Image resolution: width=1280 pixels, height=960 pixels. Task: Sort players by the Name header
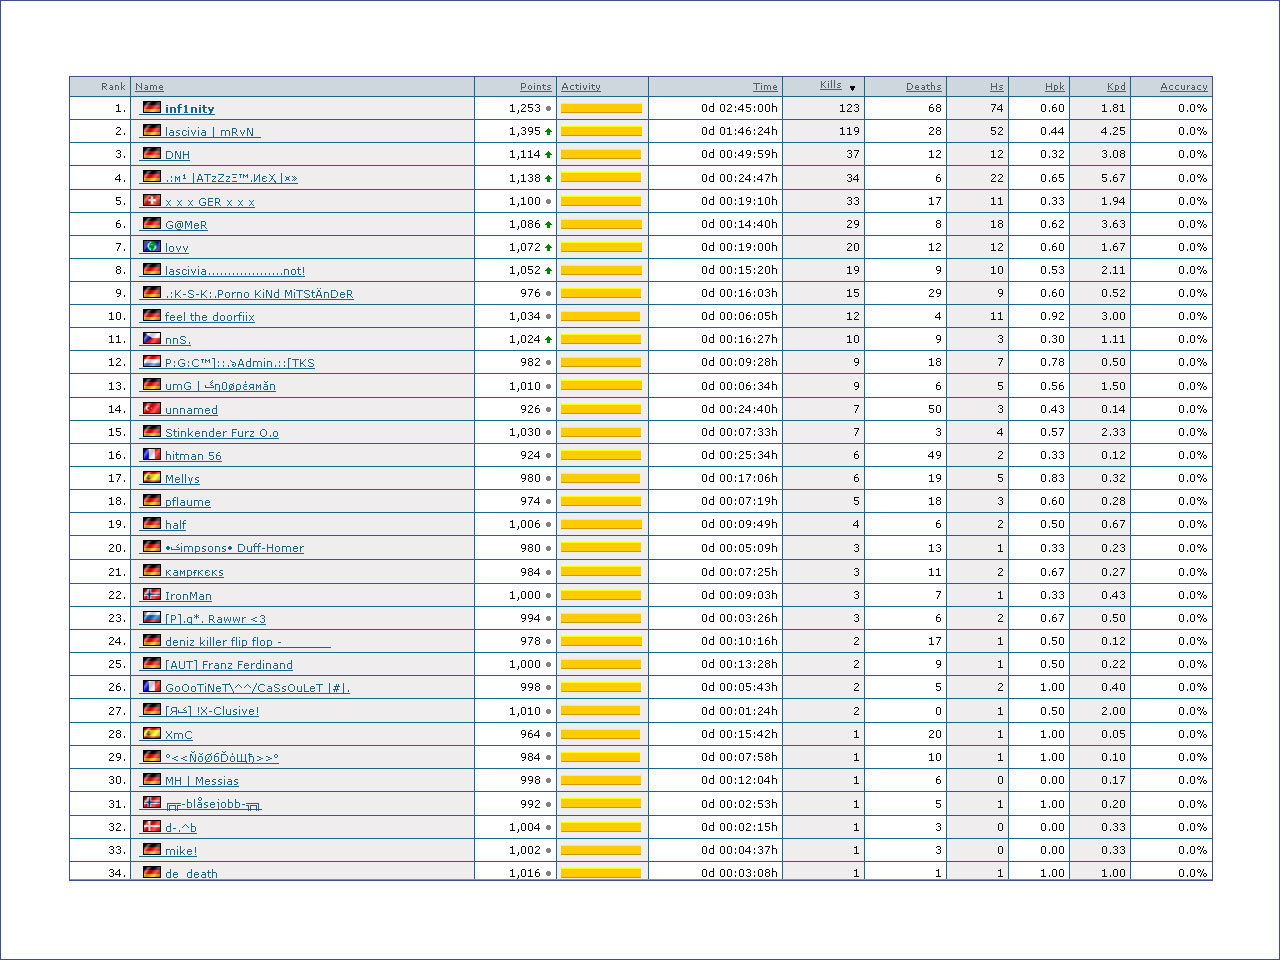(x=149, y=87)
